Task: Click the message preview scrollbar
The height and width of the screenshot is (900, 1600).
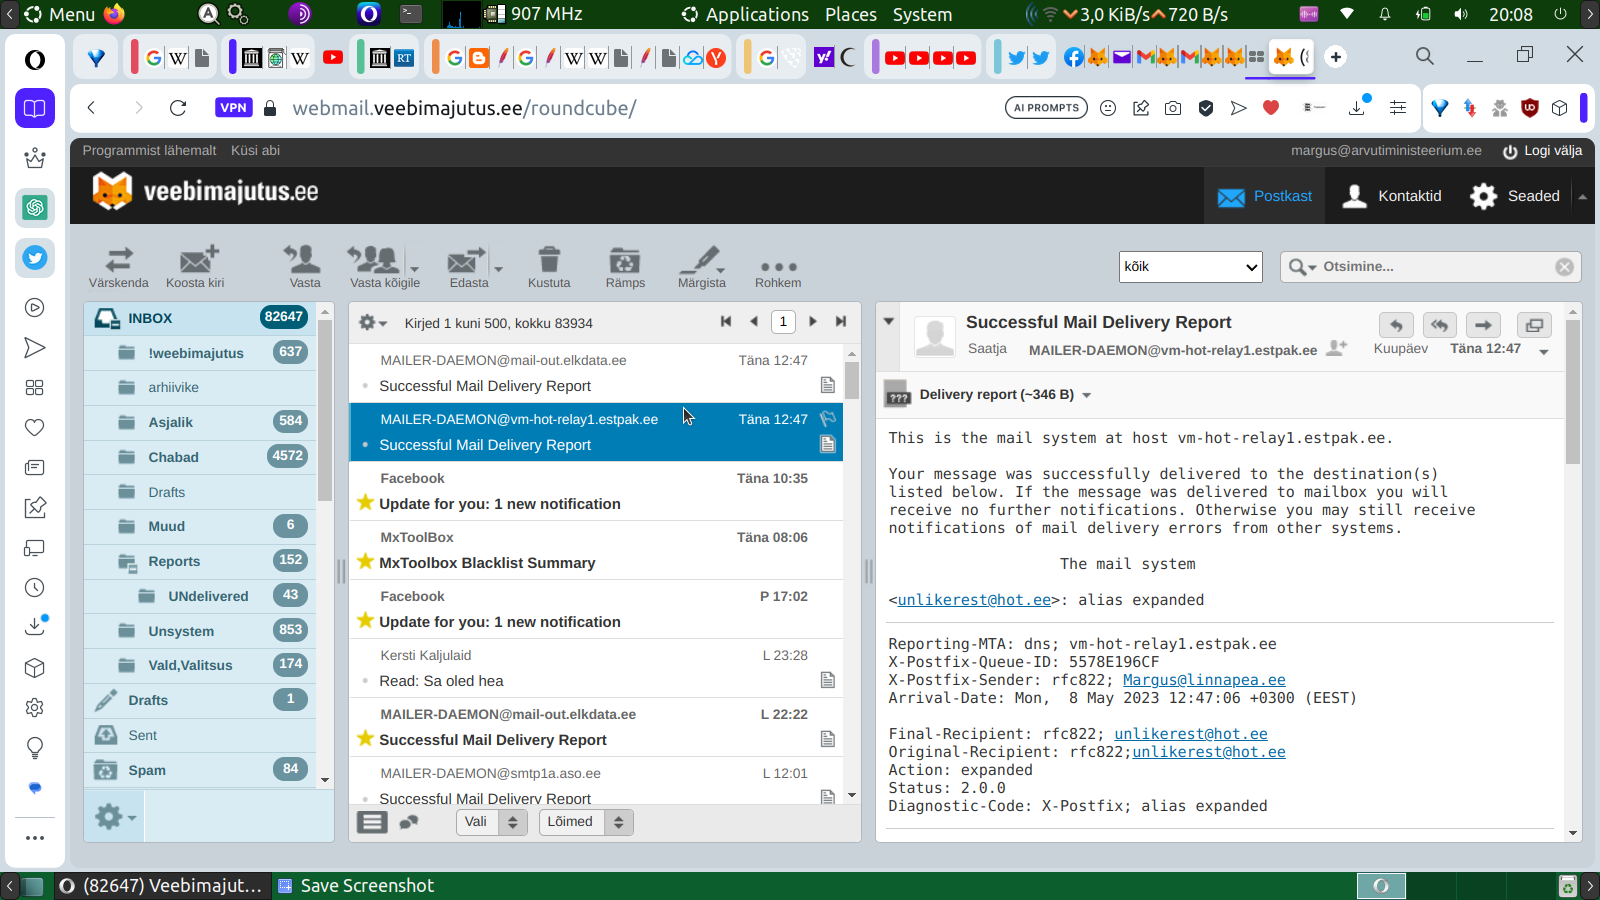Action: 1573,392
